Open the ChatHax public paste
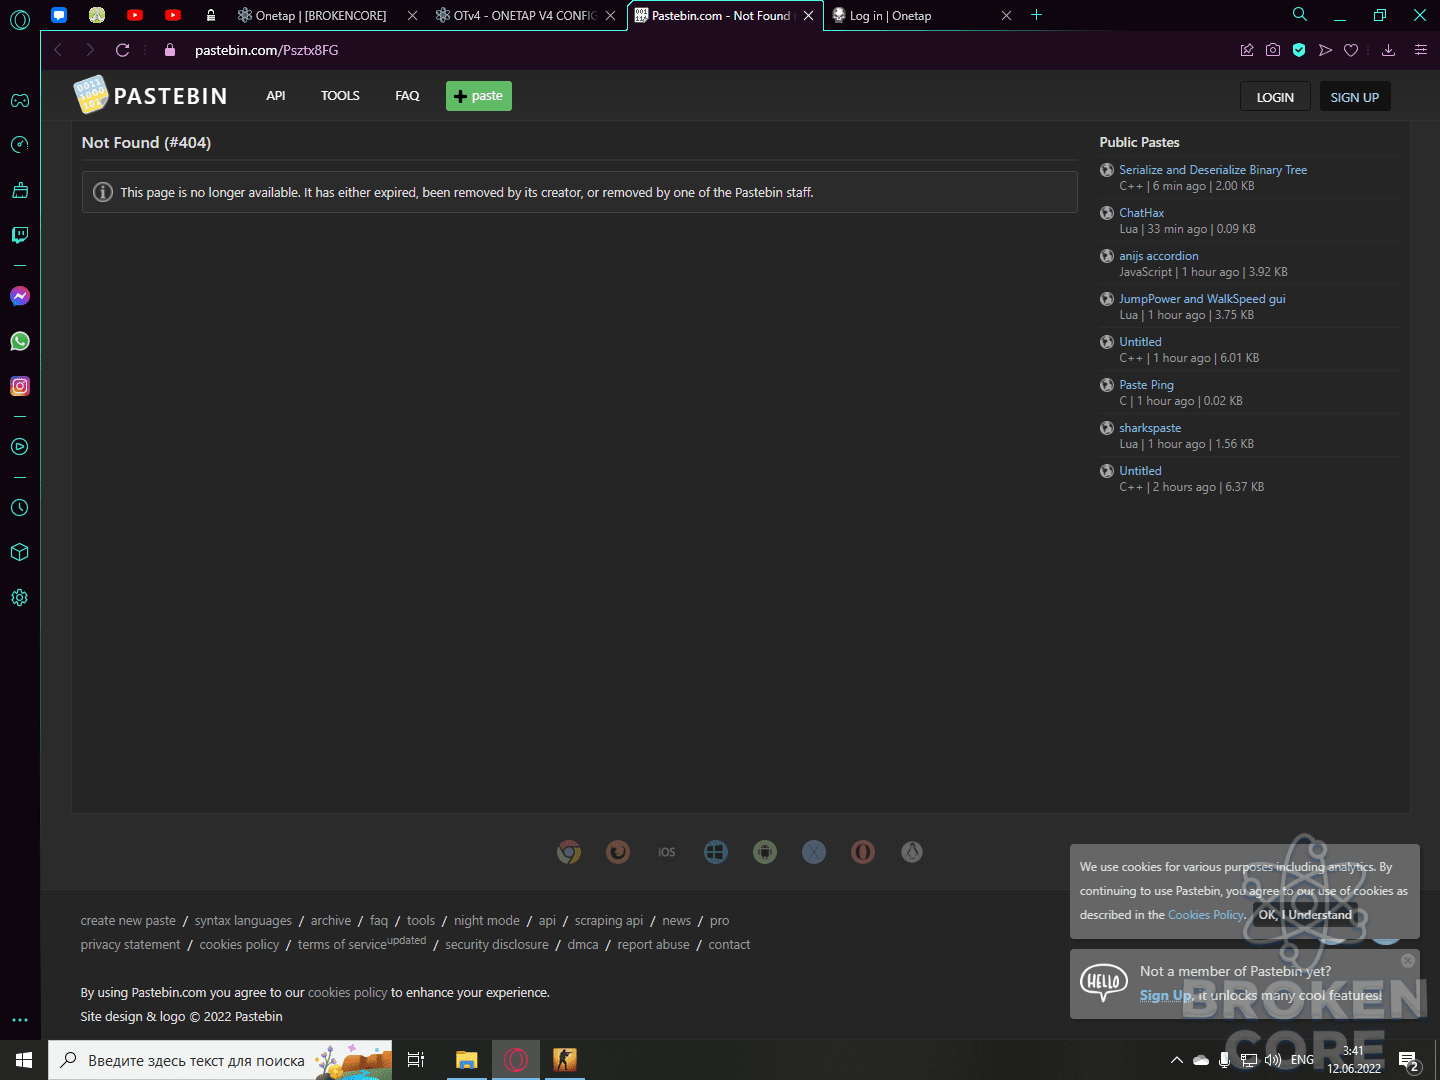This screenshot has height=1080, width=1440. tap(1141, 213)
